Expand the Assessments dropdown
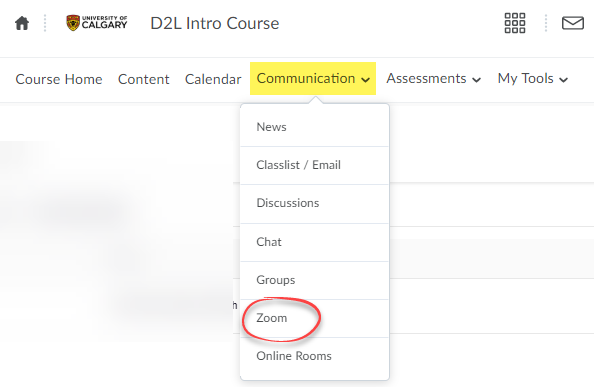 click(x=434, y=78)
